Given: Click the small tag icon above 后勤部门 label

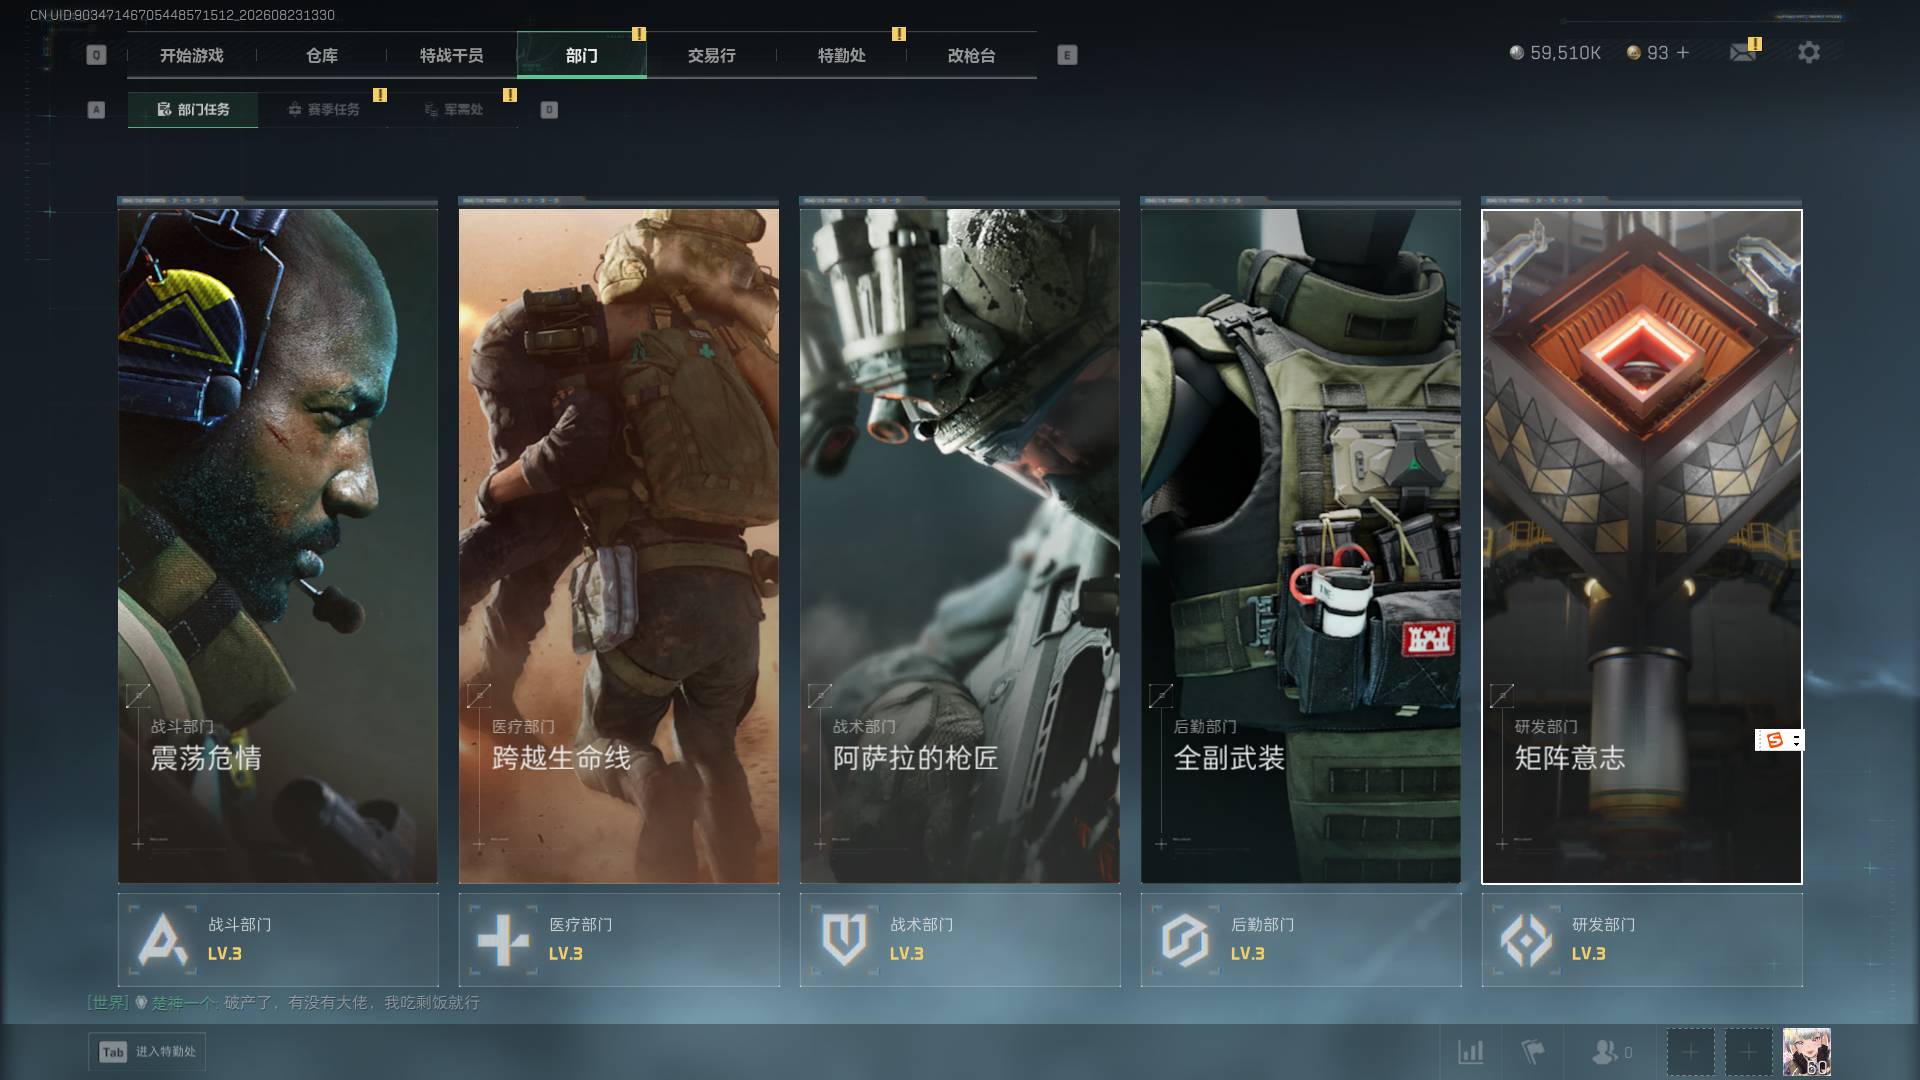Looking at the screenshot, I should coord(1161,695).
